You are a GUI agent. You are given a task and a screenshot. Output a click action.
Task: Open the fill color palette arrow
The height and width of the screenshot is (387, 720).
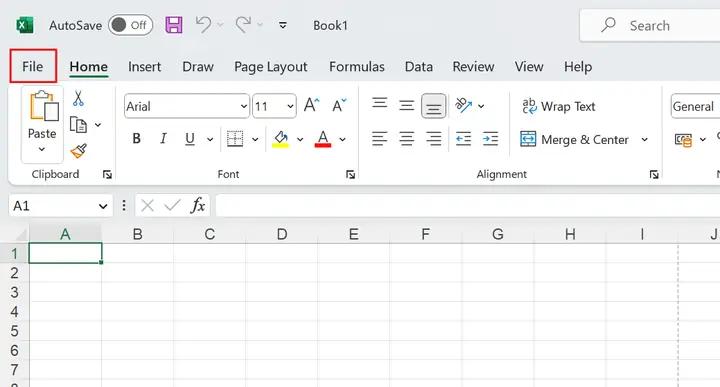(x=300, y=139)
